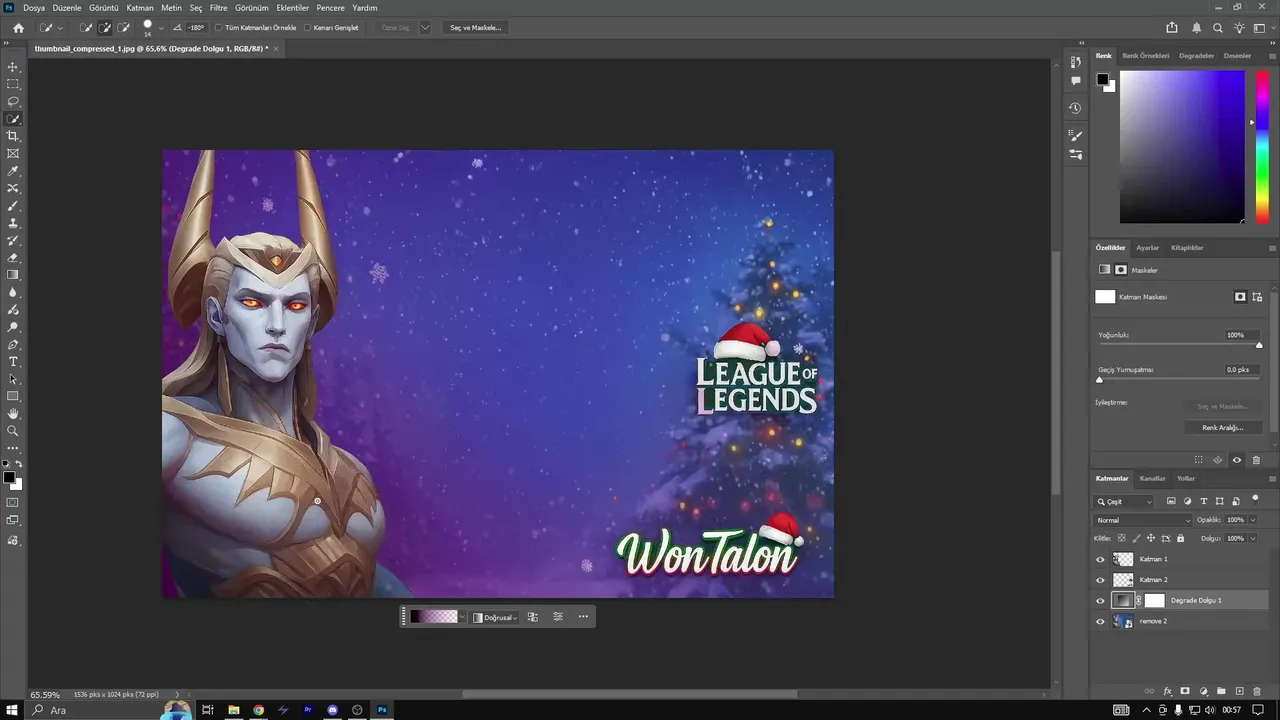Click the Yoğunluk slider handle
The height and width of the screenshot is (720, 1280).
[x=1259, y=345]
